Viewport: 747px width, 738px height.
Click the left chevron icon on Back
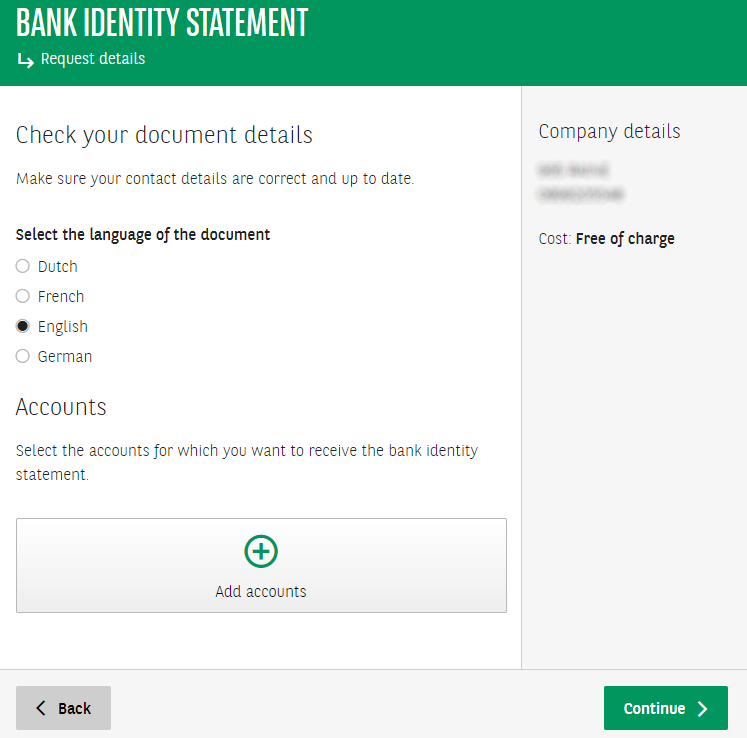[x=41, y=708]
